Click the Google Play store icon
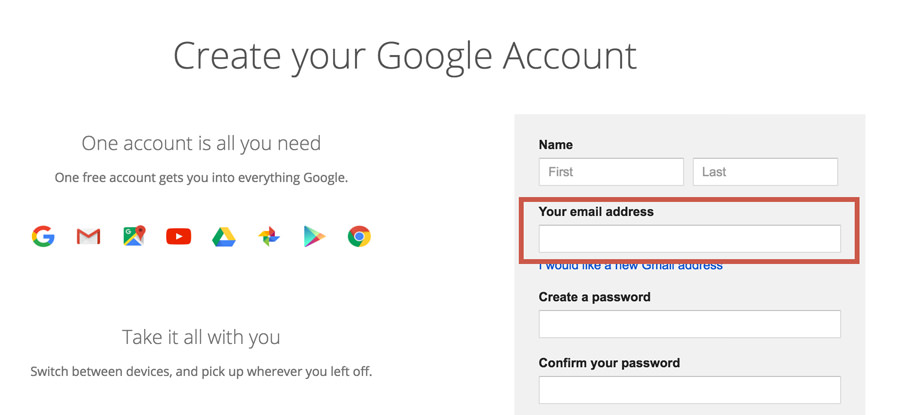 [x=314, y=236]
